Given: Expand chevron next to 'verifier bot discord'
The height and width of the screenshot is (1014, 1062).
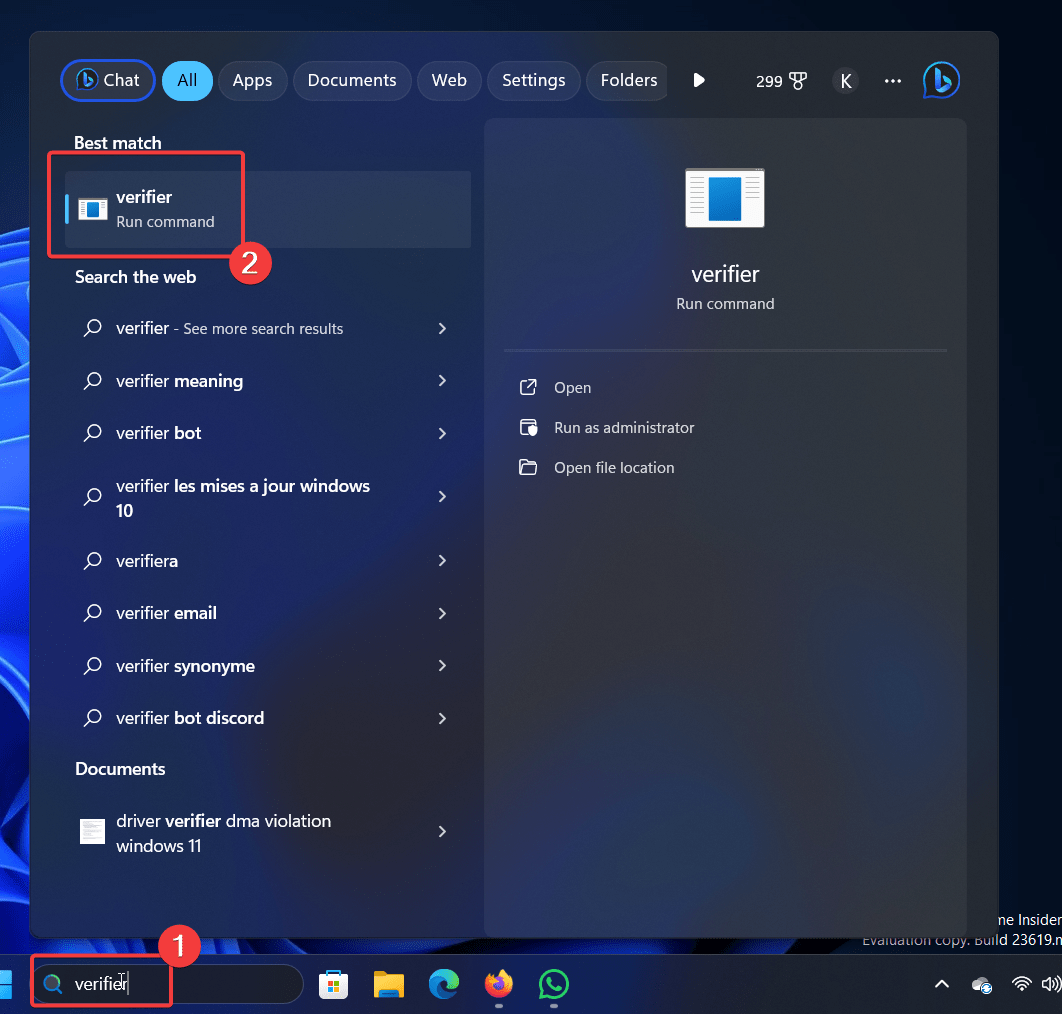Looking at the screenshot, I should (442, 719).
